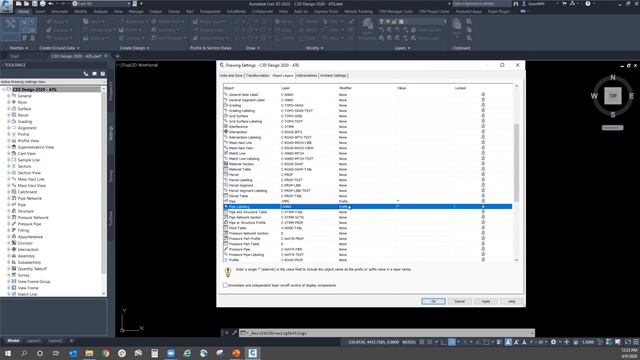
Task: Expand the Profile View node in Toolspace
Action: pos(9,140)
